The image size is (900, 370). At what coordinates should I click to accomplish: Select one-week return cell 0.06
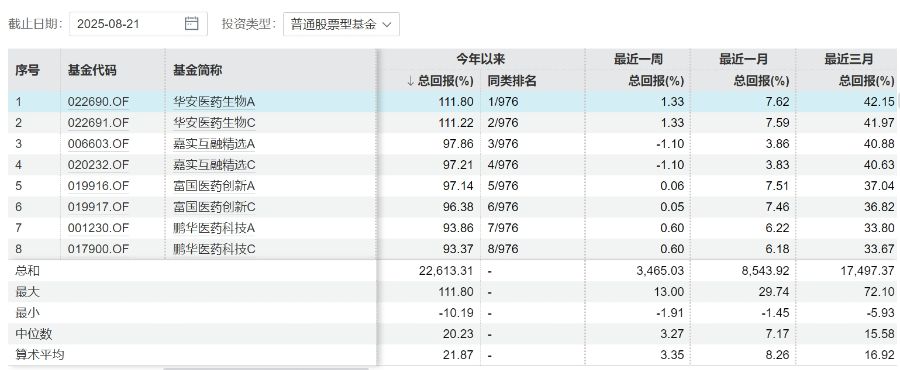(x=673, y=186)
